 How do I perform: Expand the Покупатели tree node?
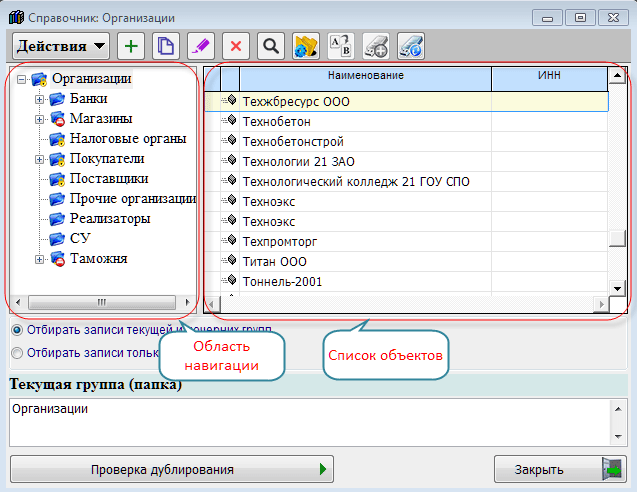click(x=39, y=159)
